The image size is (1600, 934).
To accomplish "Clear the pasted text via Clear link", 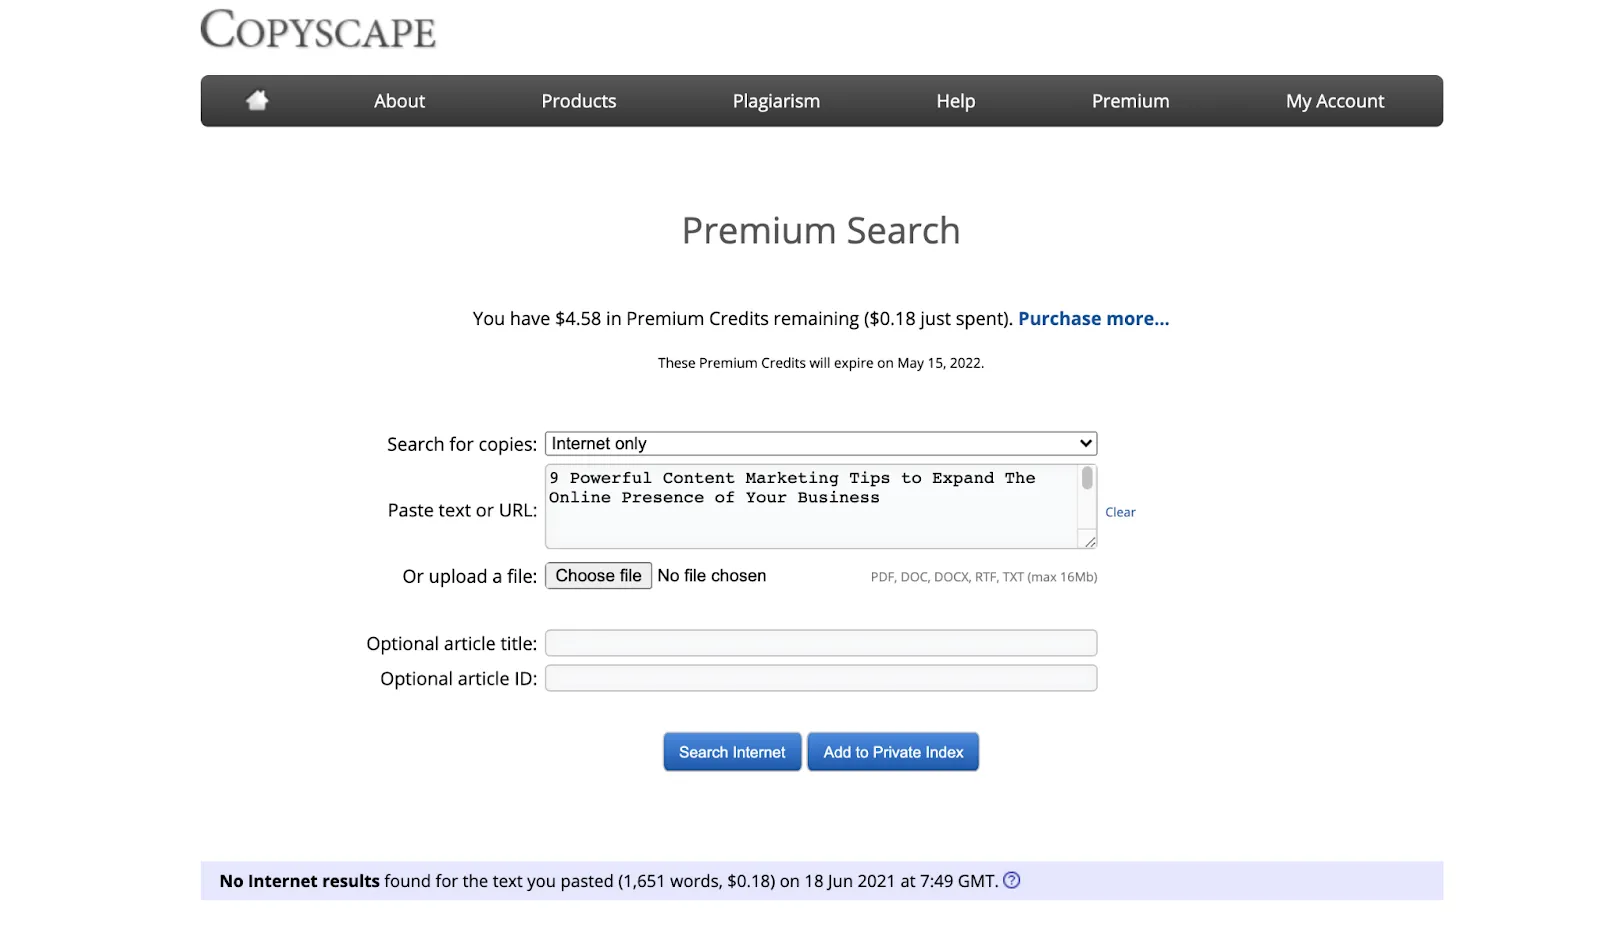I will coord(1120,512).
